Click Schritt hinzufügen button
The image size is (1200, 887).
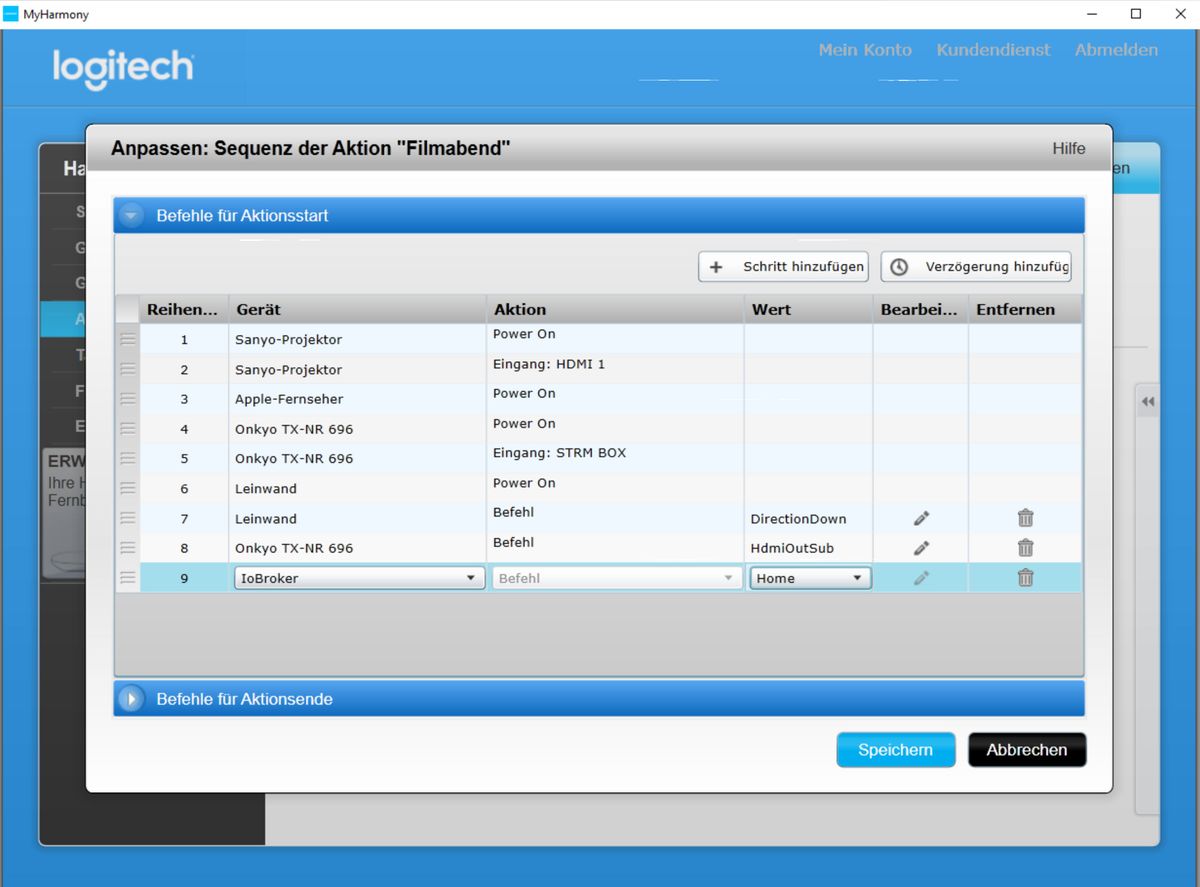coord(783,267)
